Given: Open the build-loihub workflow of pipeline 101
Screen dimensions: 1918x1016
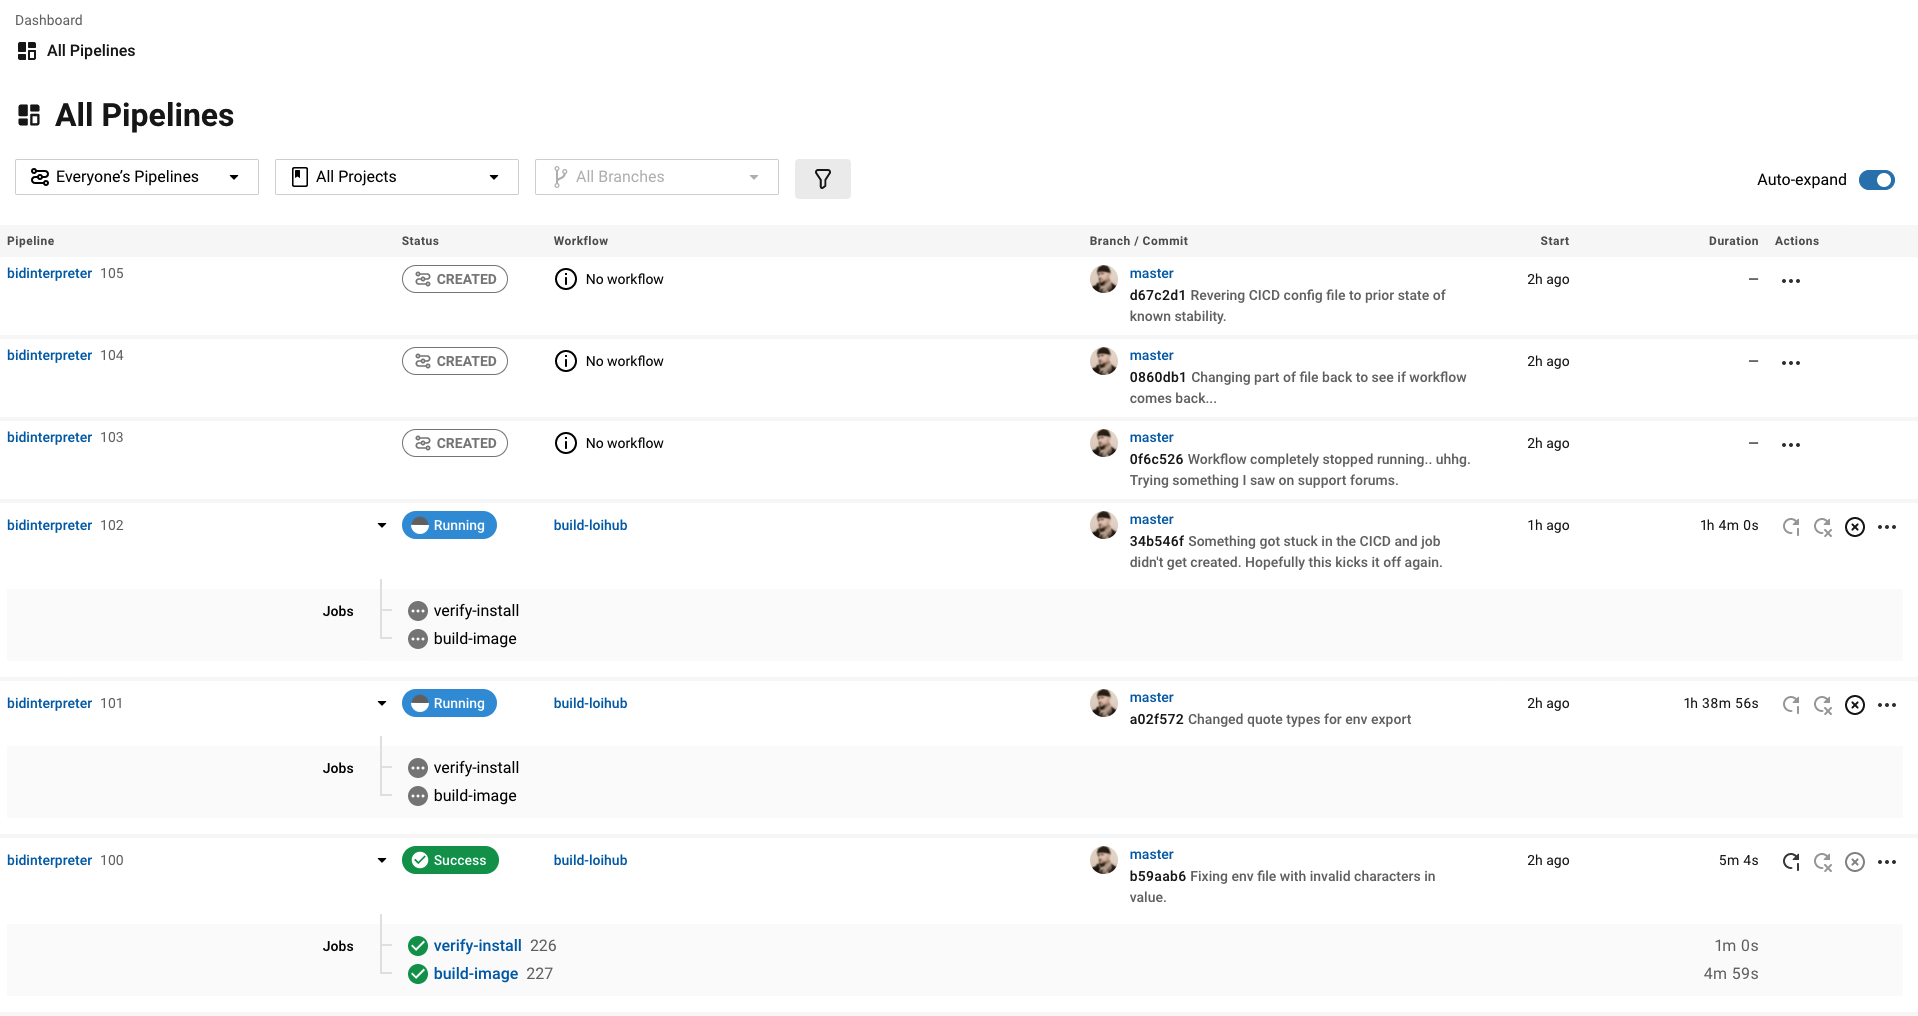Looking at the screenshot, I should click(591, 703).
